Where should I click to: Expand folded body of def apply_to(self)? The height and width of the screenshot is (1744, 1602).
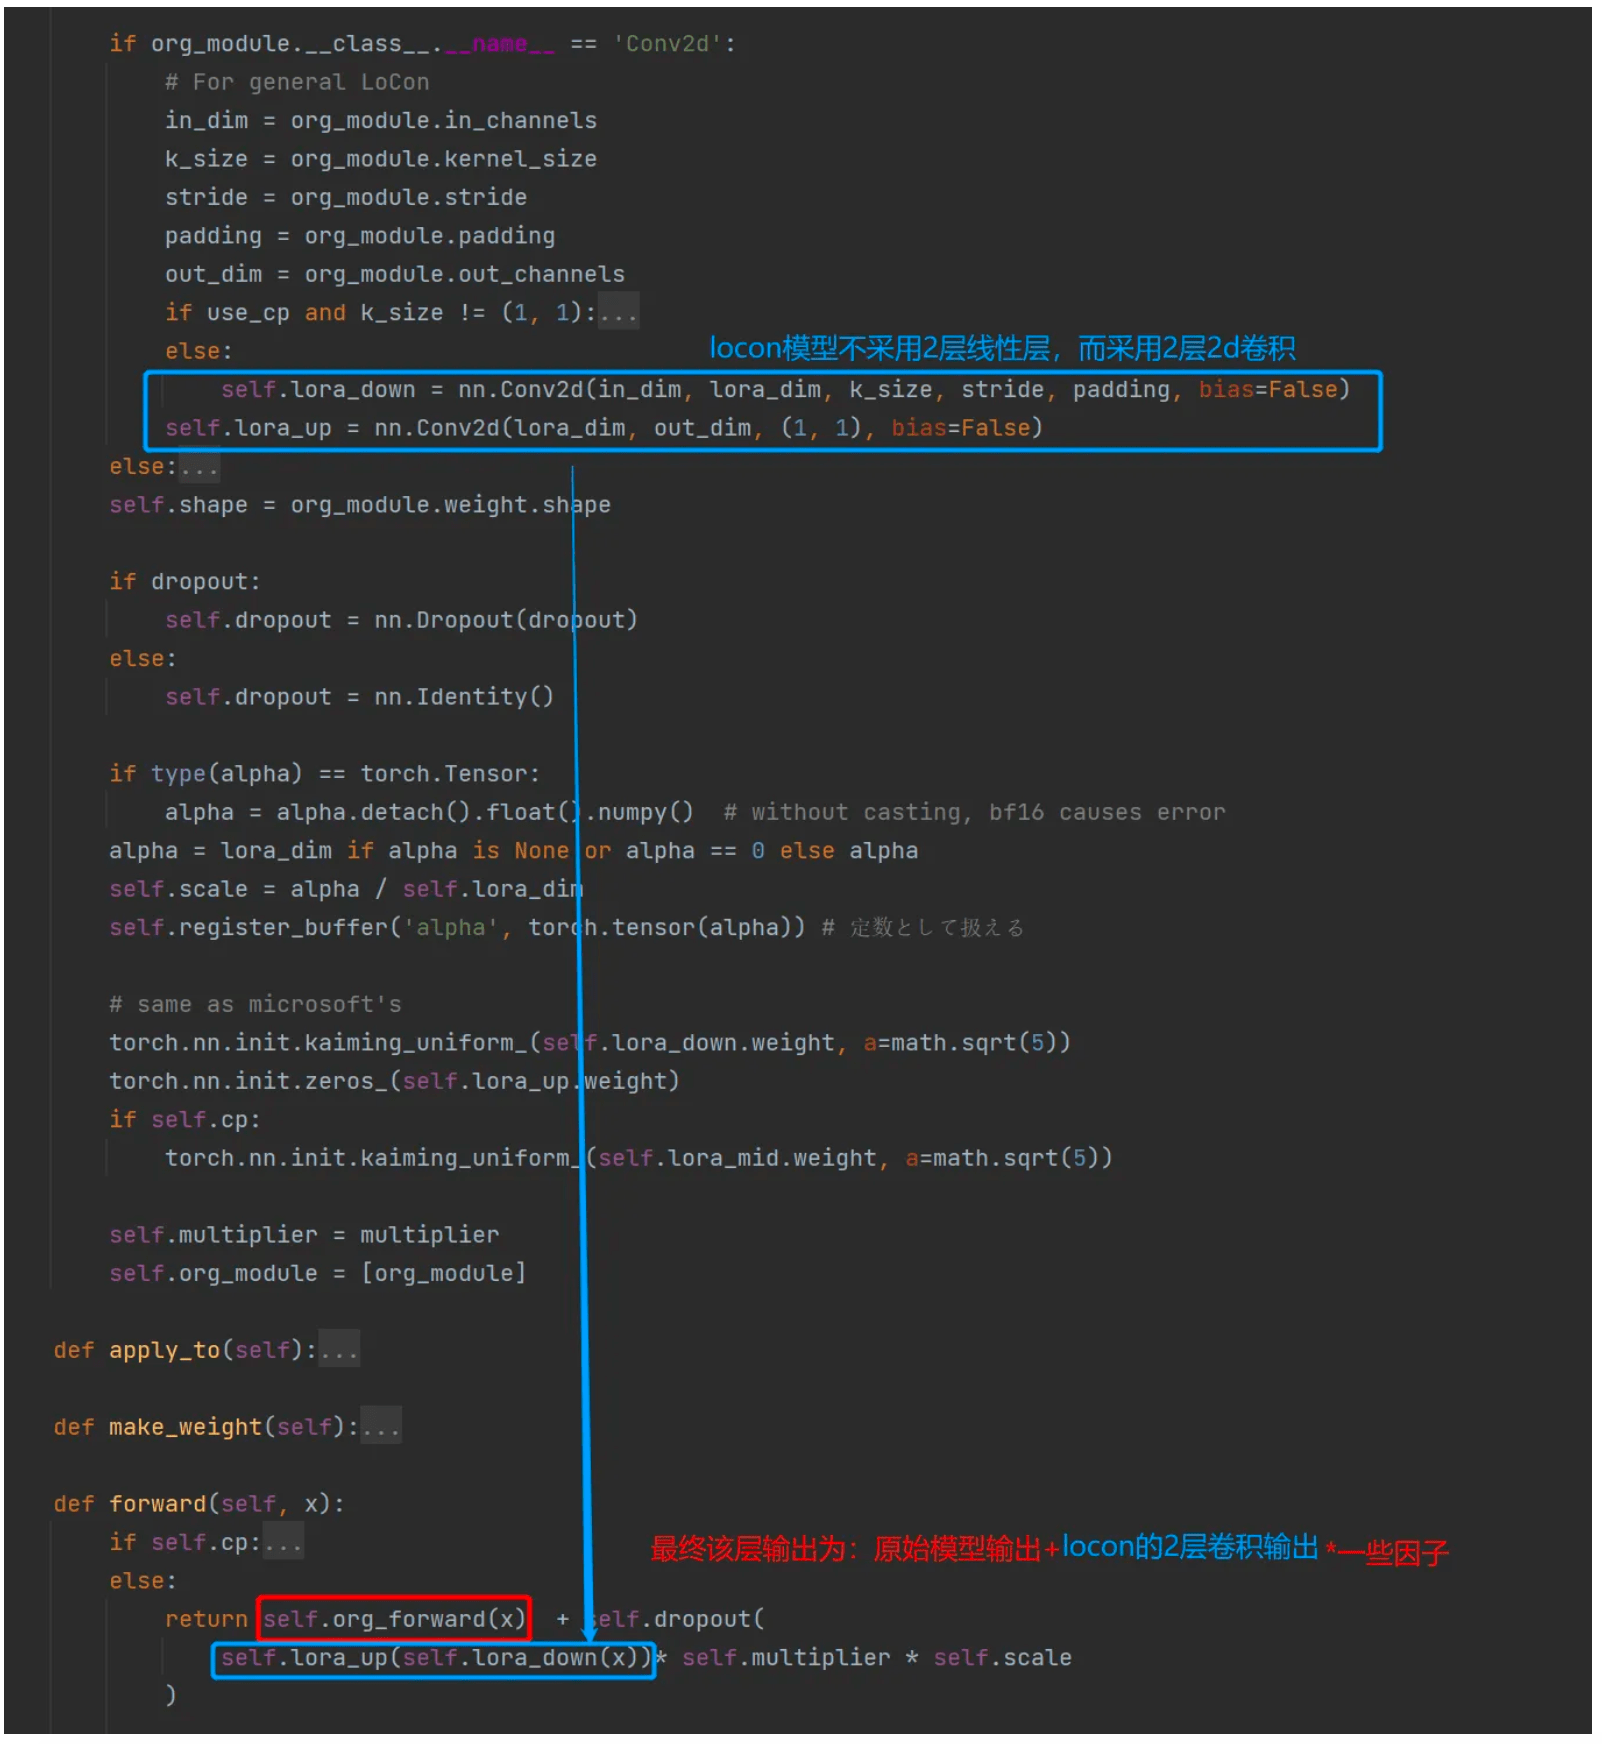339,1350
